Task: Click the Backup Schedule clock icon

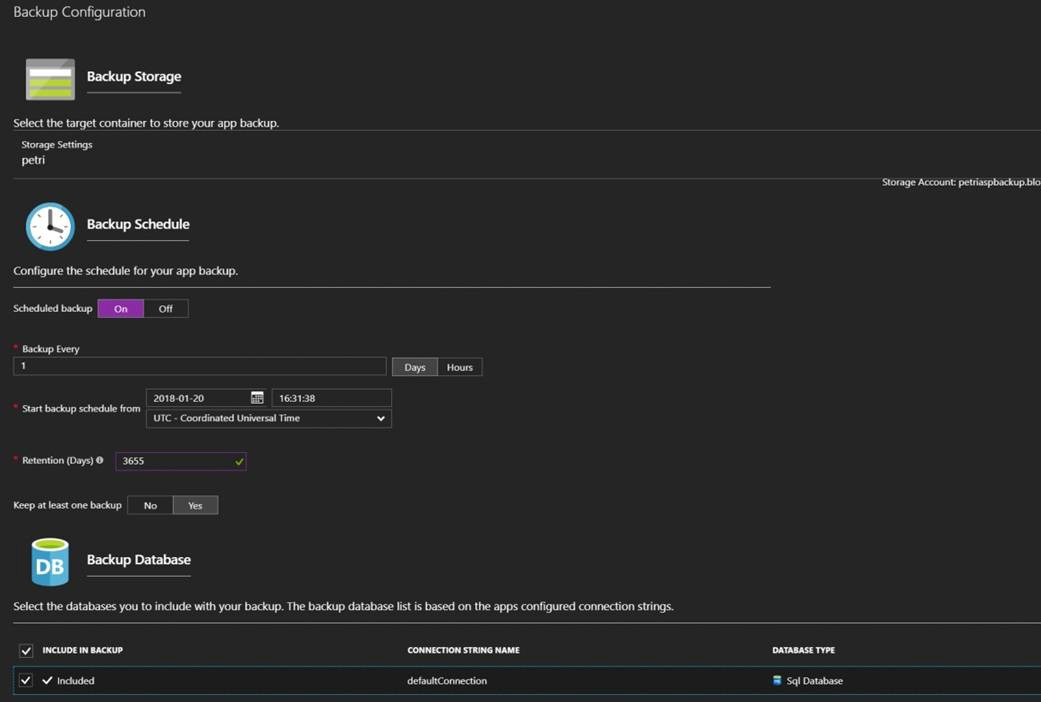Action: 50,226
